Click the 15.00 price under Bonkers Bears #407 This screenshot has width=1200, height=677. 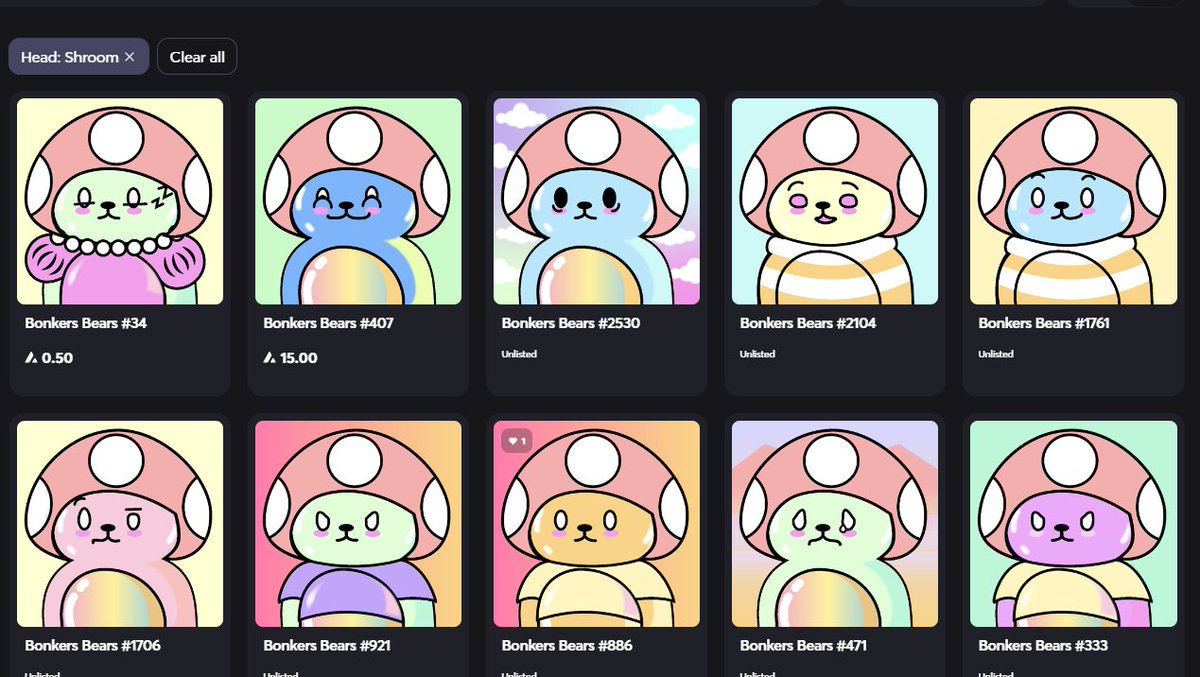[288, 356]
